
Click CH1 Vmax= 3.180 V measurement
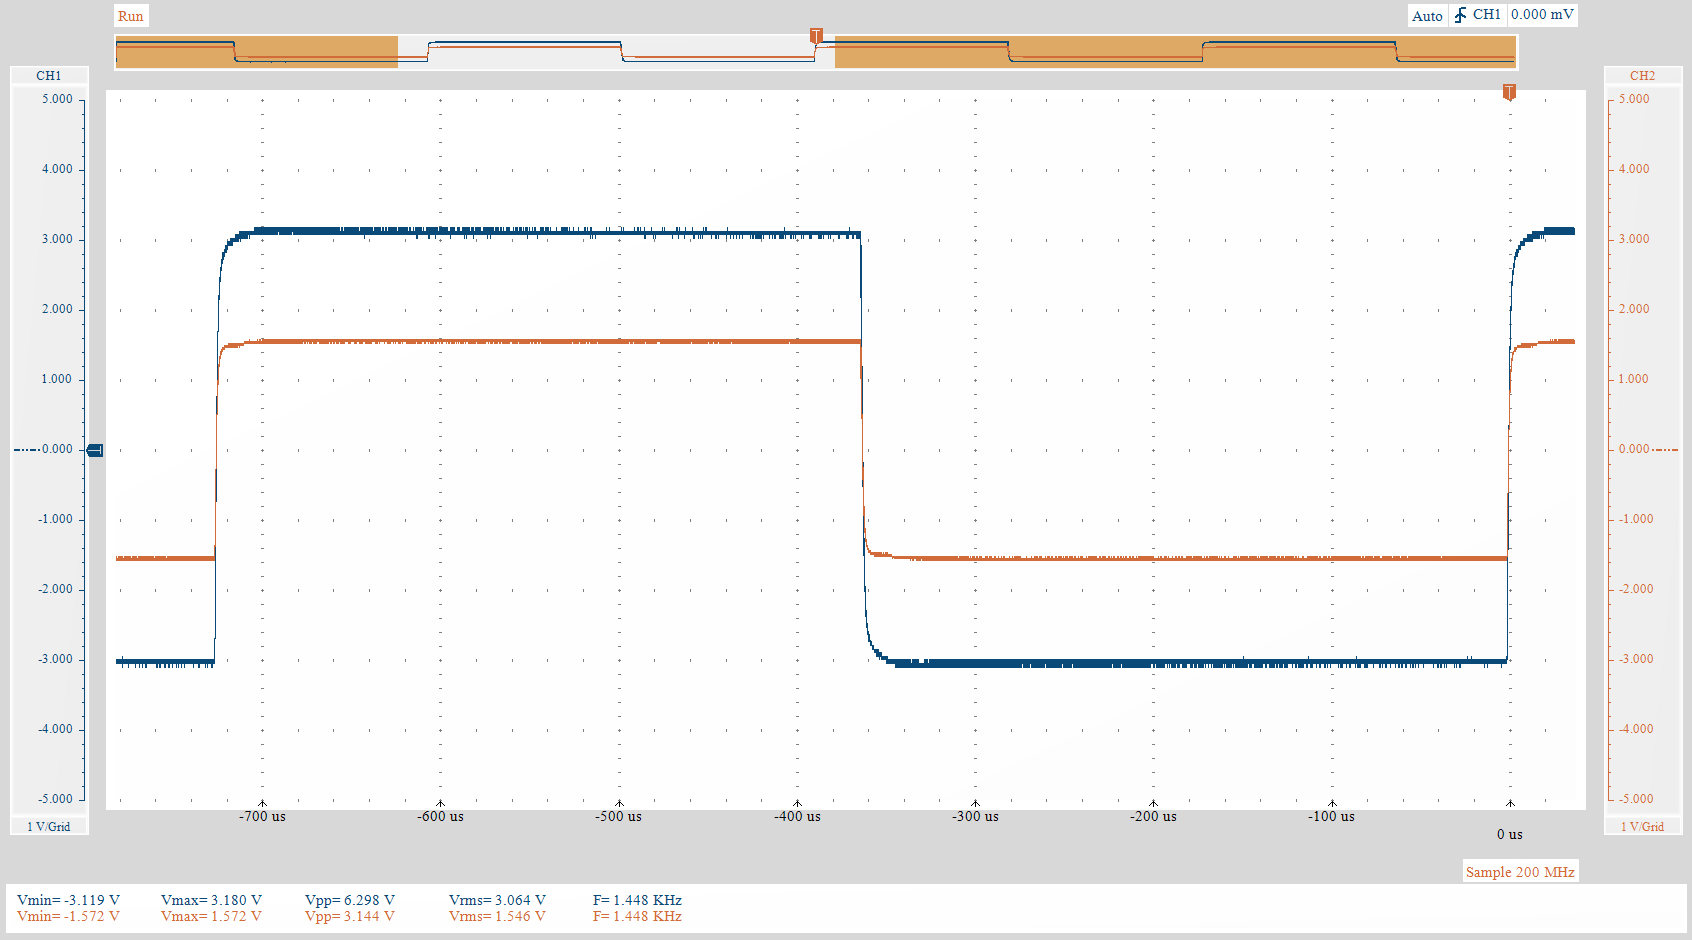pyautogui.click(x=211, y=900)
